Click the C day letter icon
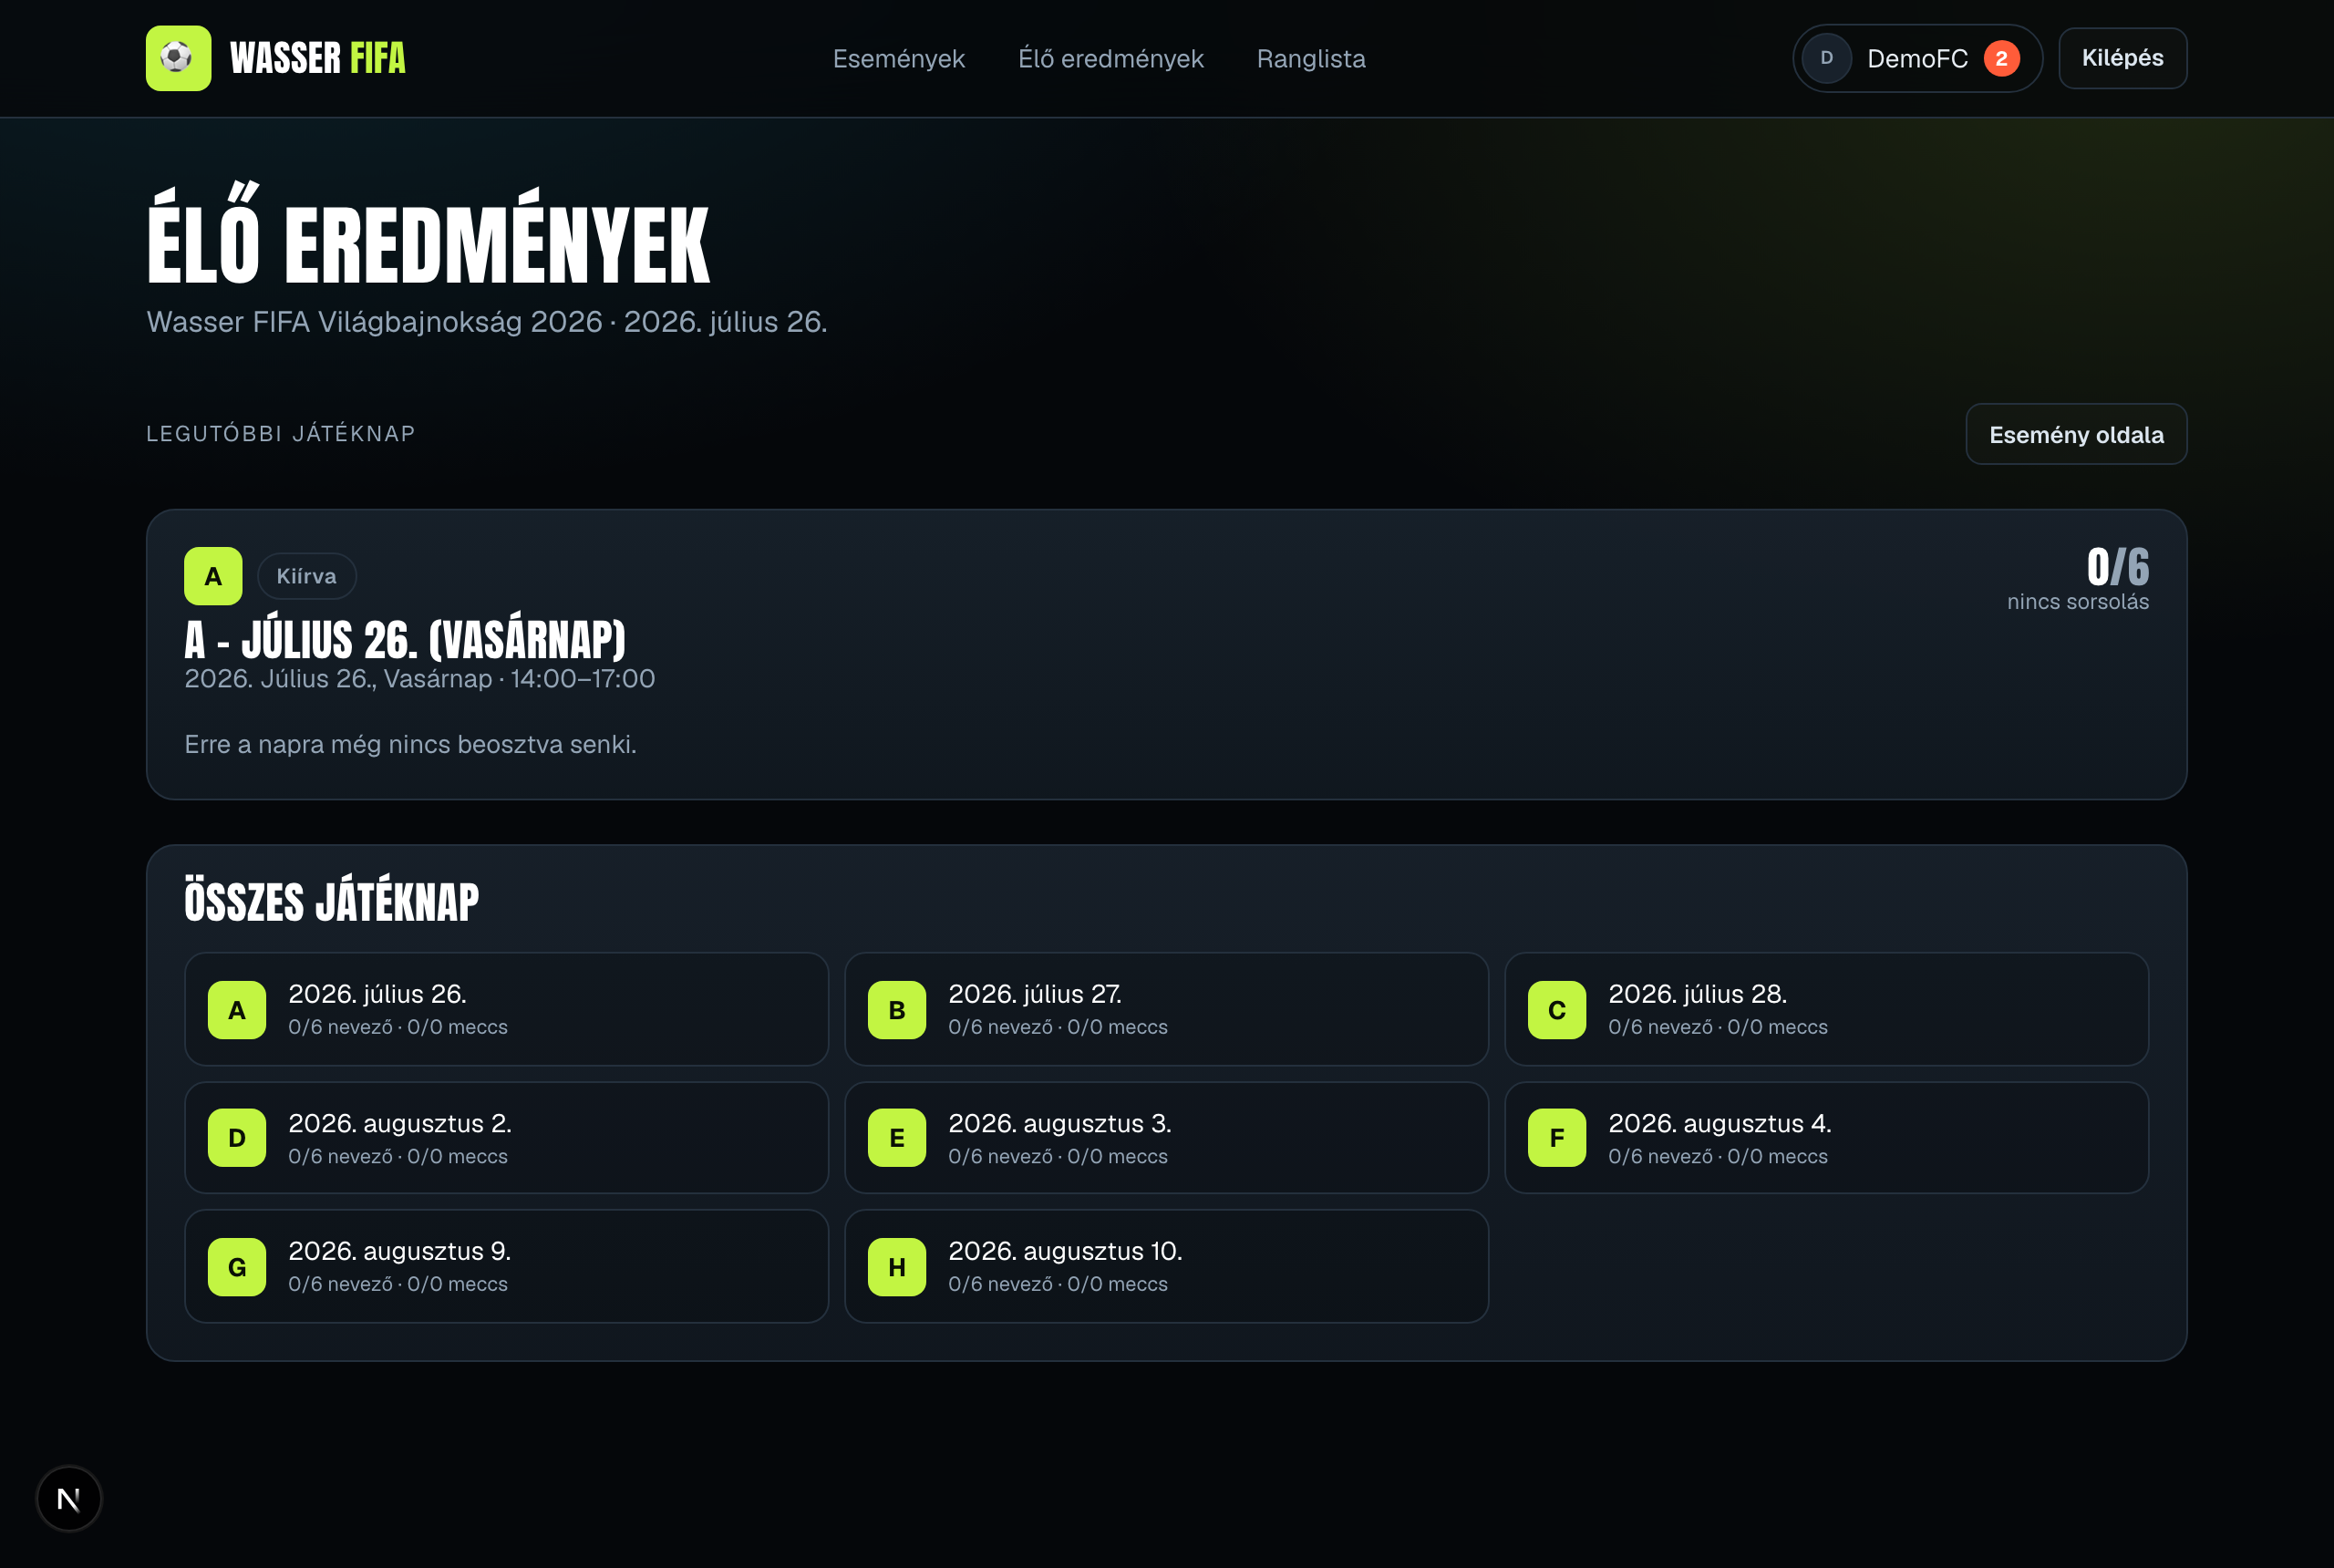Screen dimensions: 2334x1568 click(1556, 1010)
